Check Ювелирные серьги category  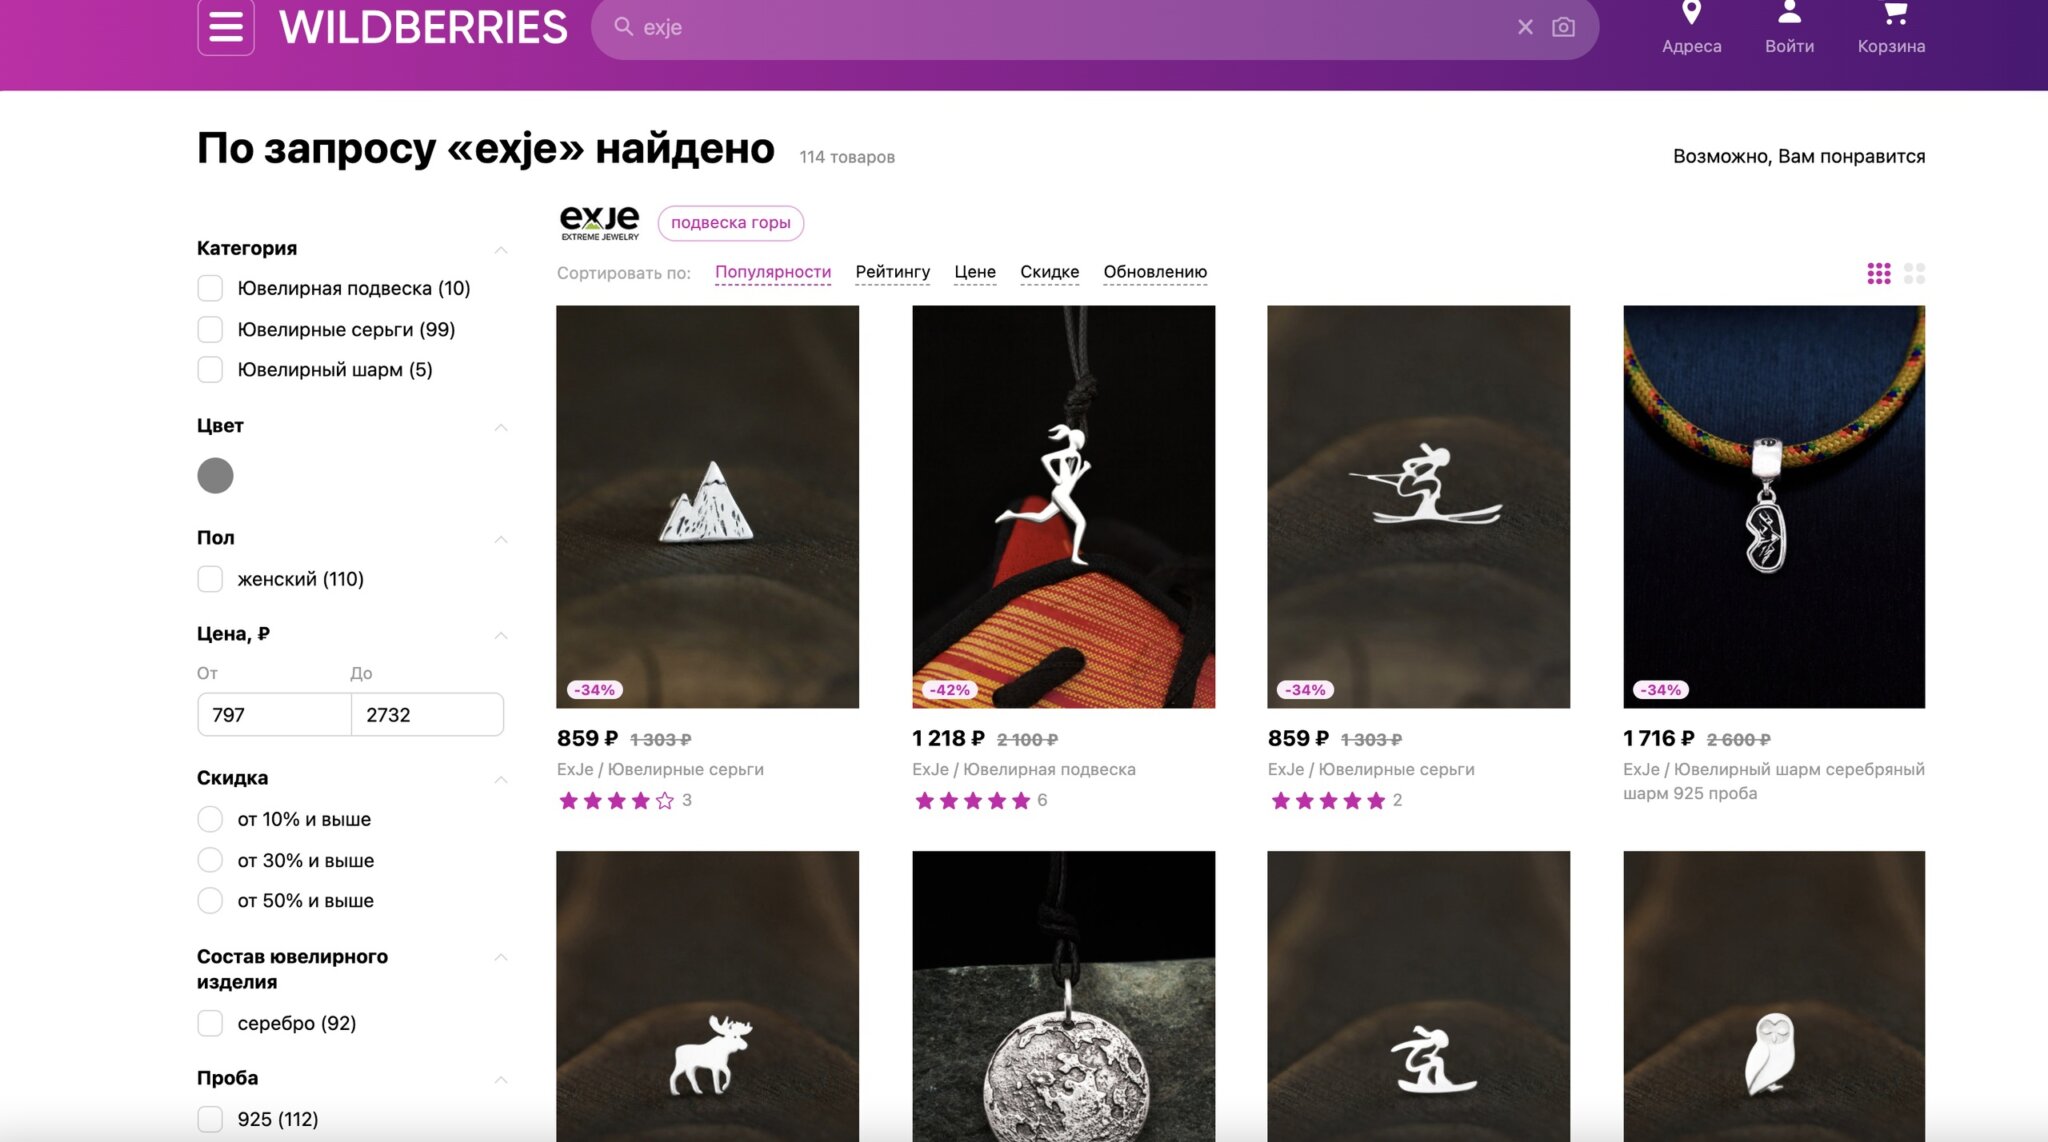(210, 329)
